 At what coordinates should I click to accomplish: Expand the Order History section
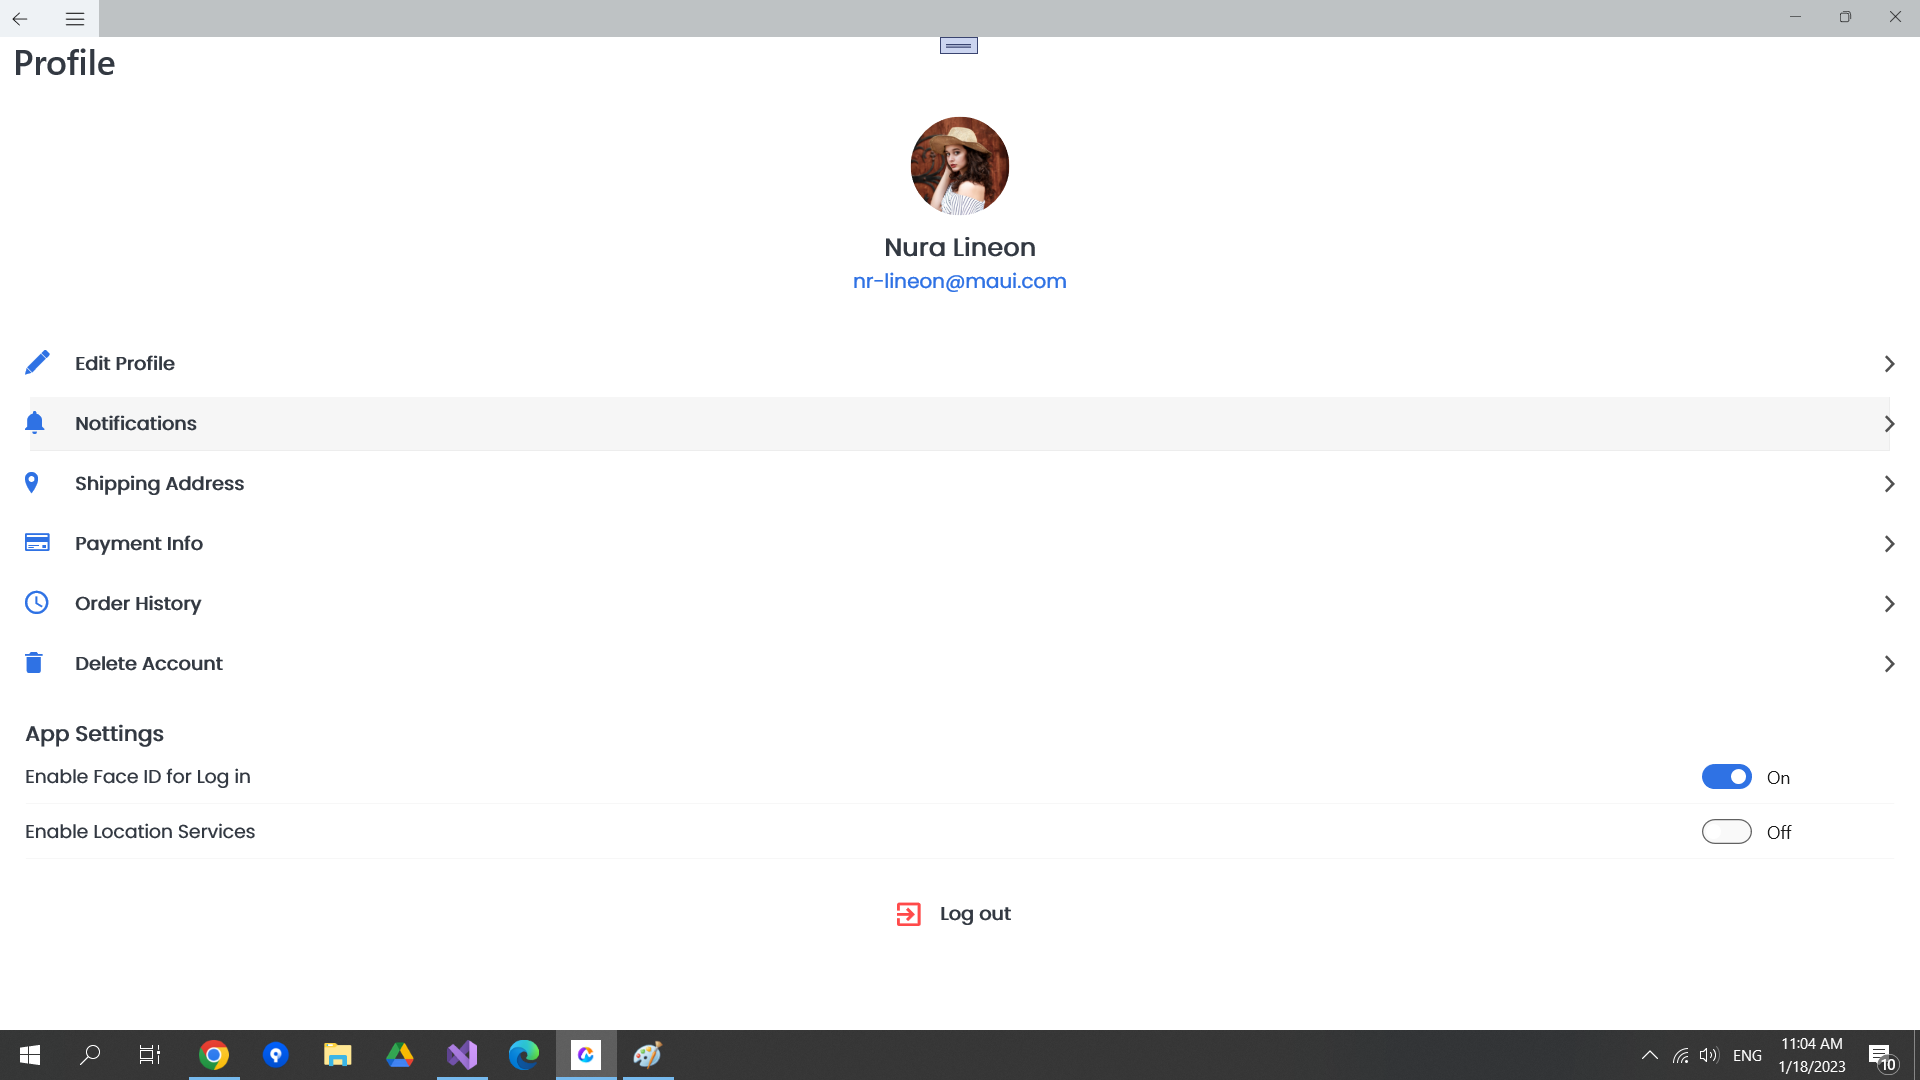click(1888, 603)
